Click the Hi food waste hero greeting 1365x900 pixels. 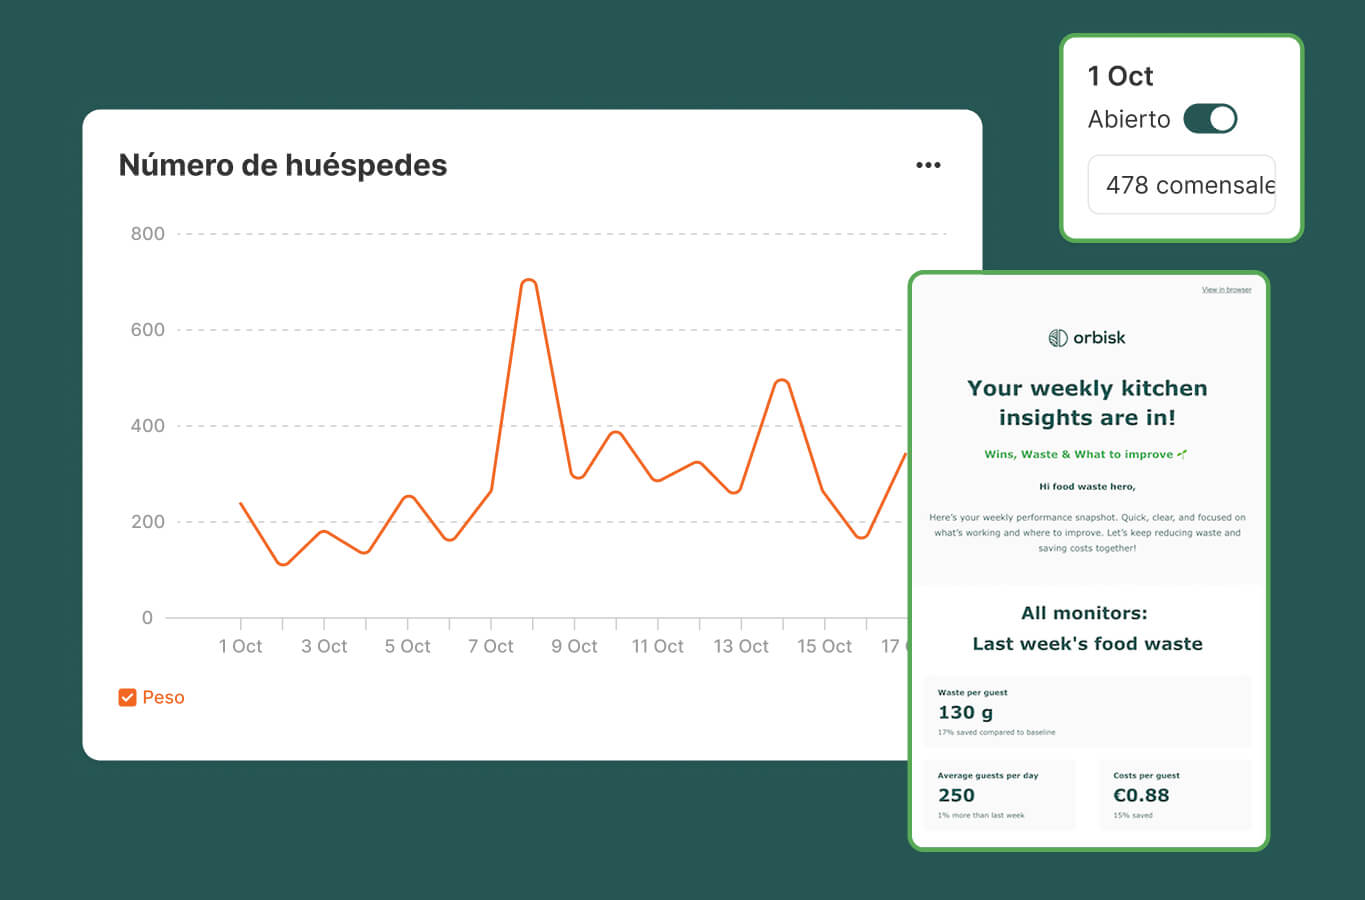point(1087,487)
